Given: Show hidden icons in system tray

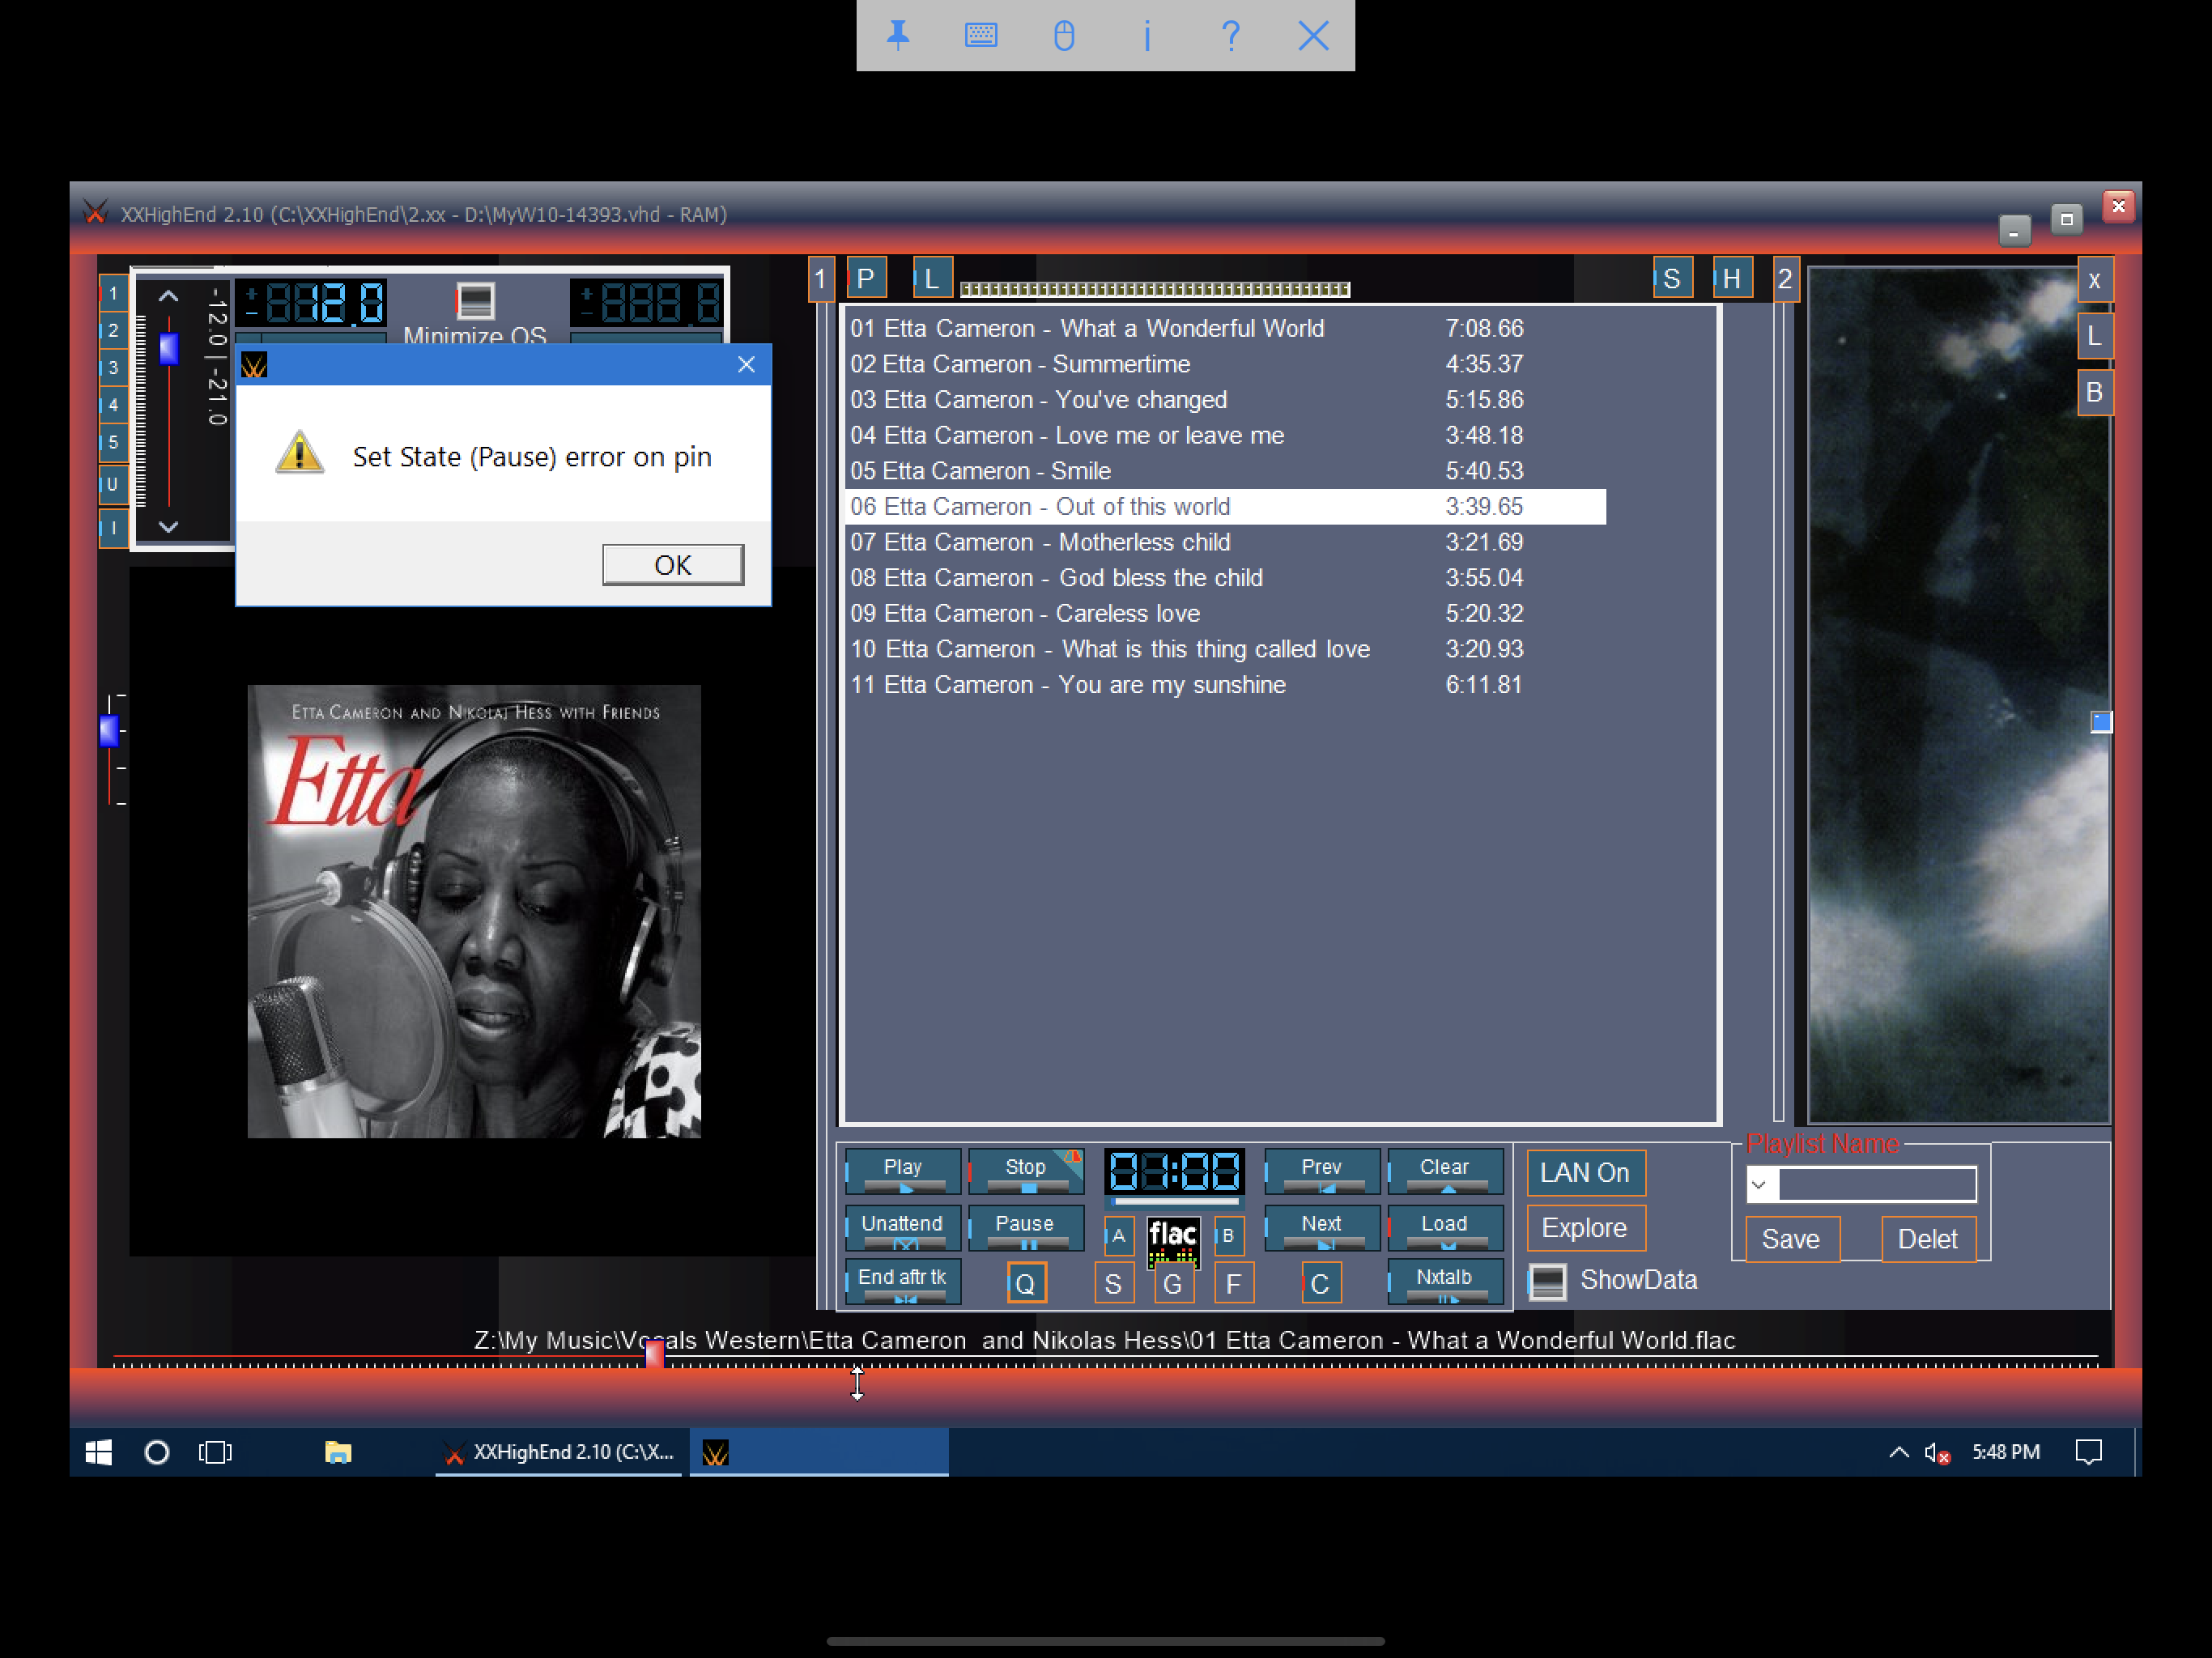Looking at the screenshot, I should coord(1898,1452).
